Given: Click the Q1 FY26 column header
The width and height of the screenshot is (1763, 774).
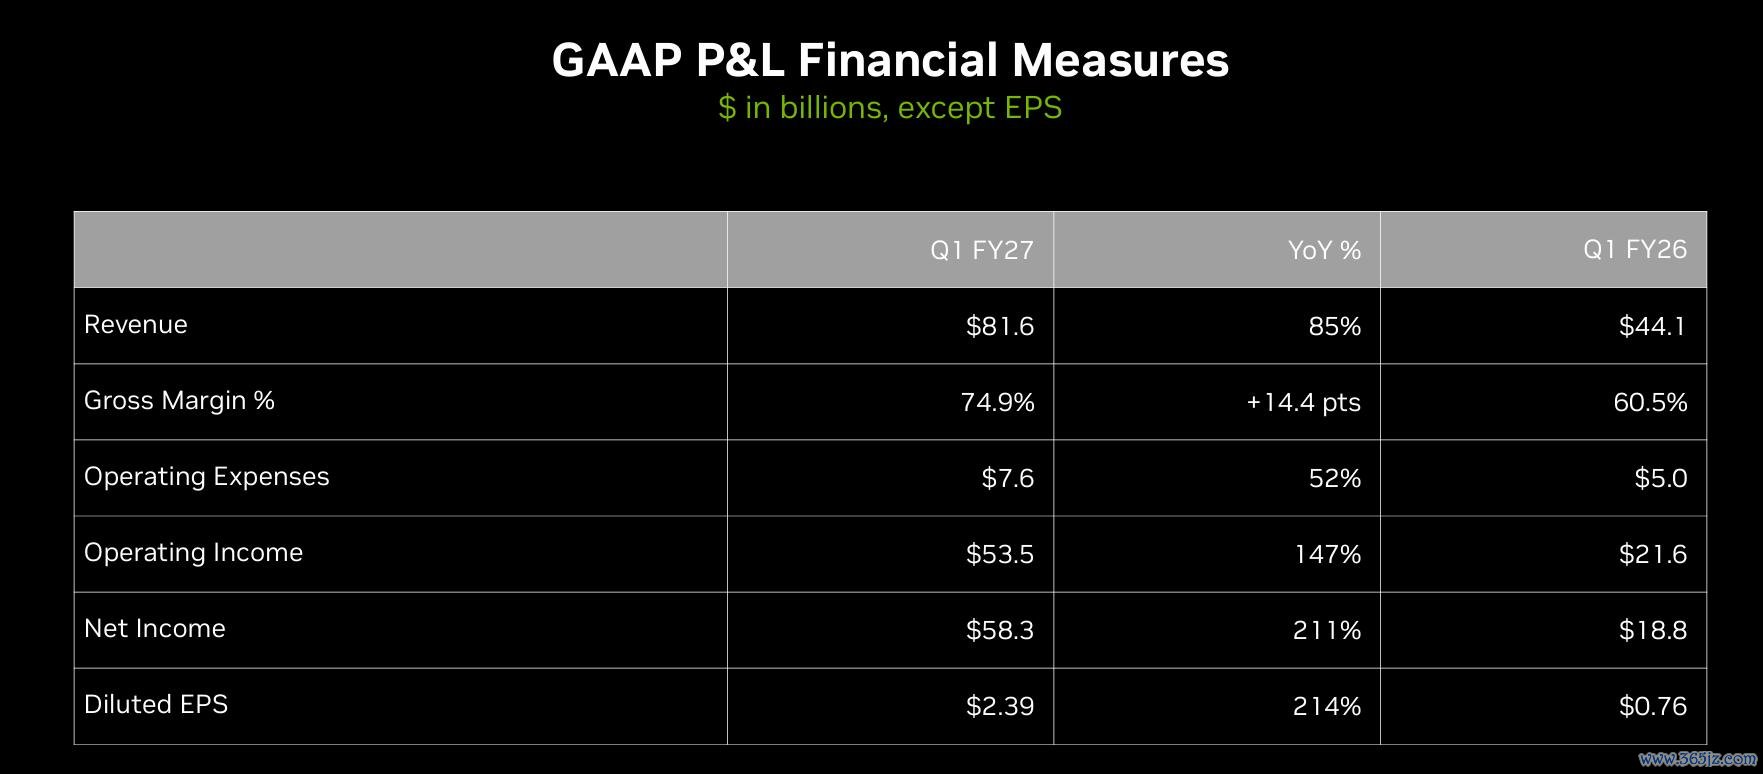Looking at the screenshot, I should click(x=1635, y=249).
